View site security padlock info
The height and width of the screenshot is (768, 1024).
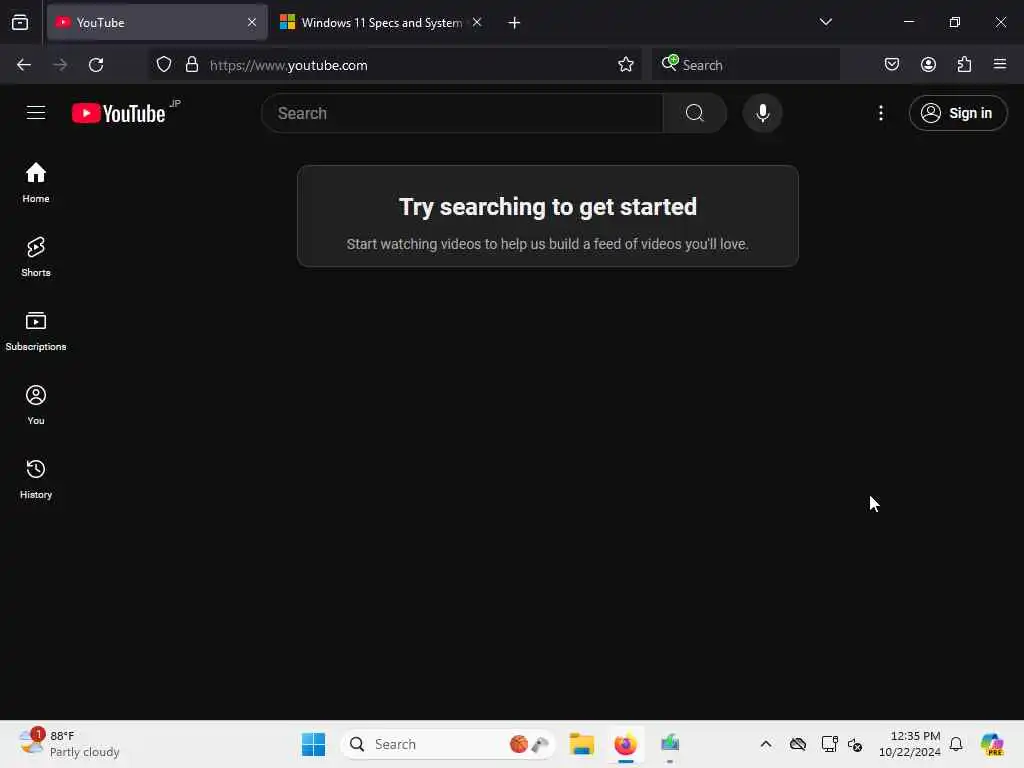pos(191,65)
